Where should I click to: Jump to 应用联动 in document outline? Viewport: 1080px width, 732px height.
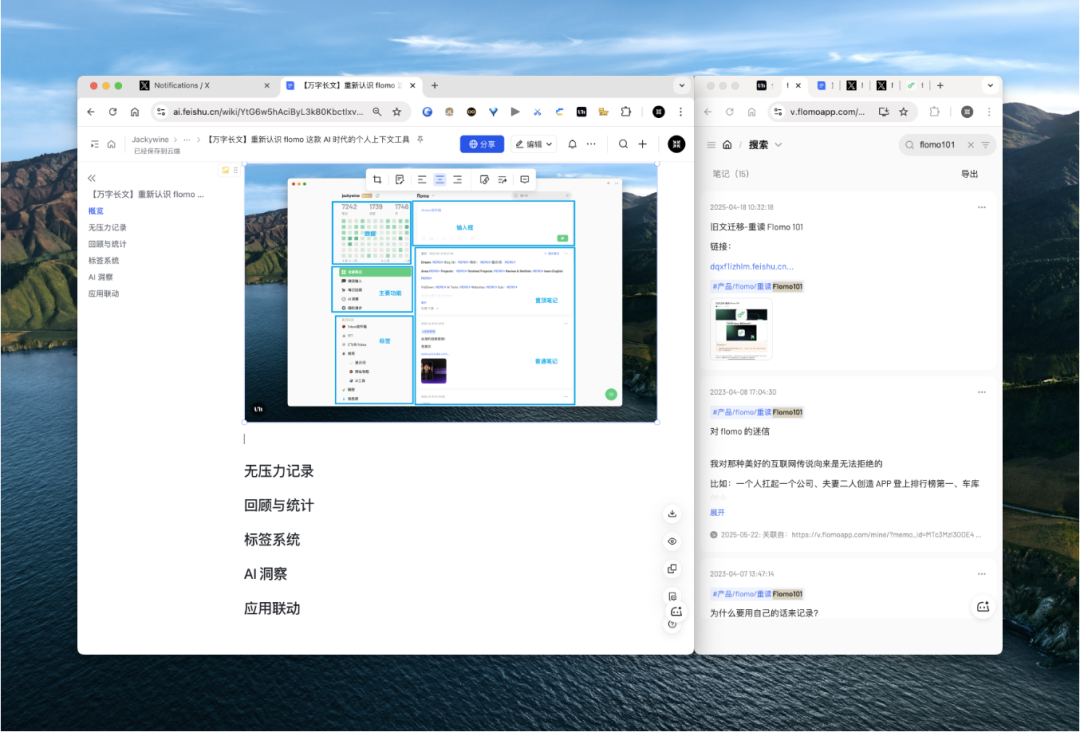103,293
